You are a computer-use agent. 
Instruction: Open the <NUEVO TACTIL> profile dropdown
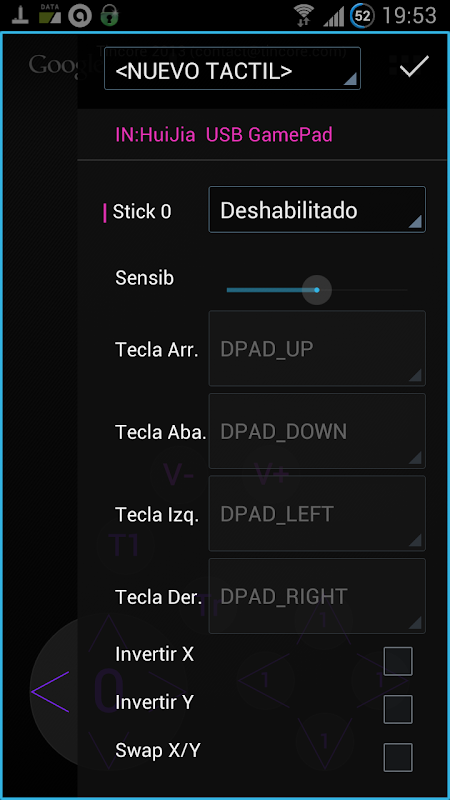(x=232, y=68)
